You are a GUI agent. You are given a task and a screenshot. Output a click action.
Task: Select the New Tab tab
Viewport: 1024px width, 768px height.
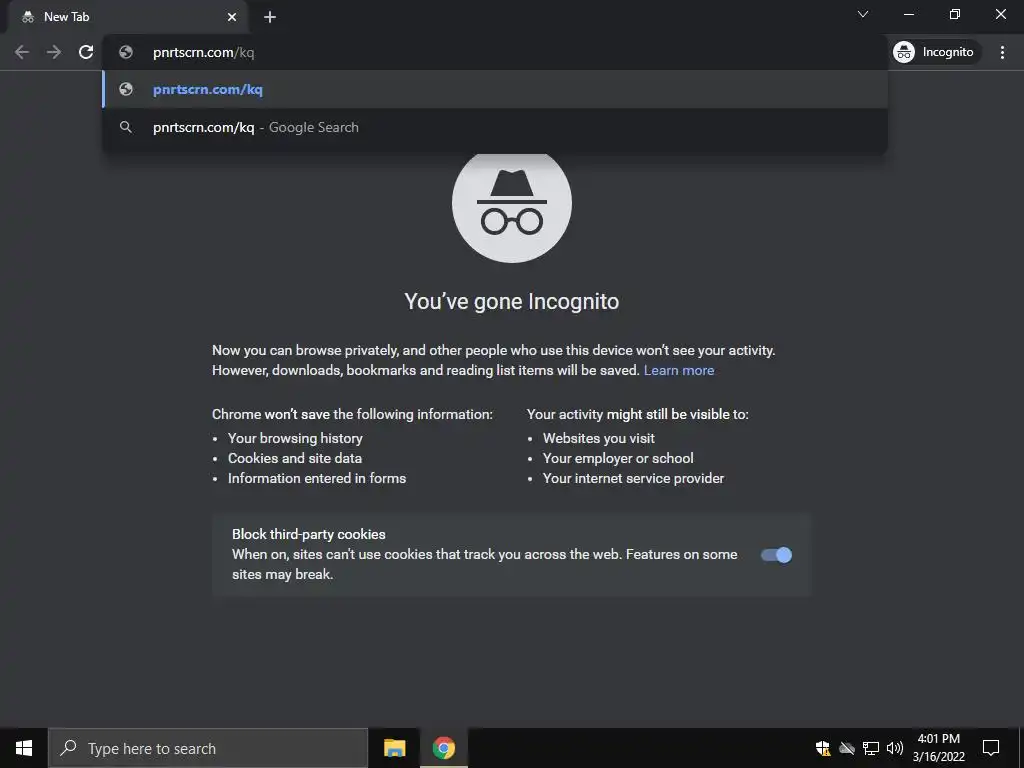pyautogui.click(x=127, y=17)
